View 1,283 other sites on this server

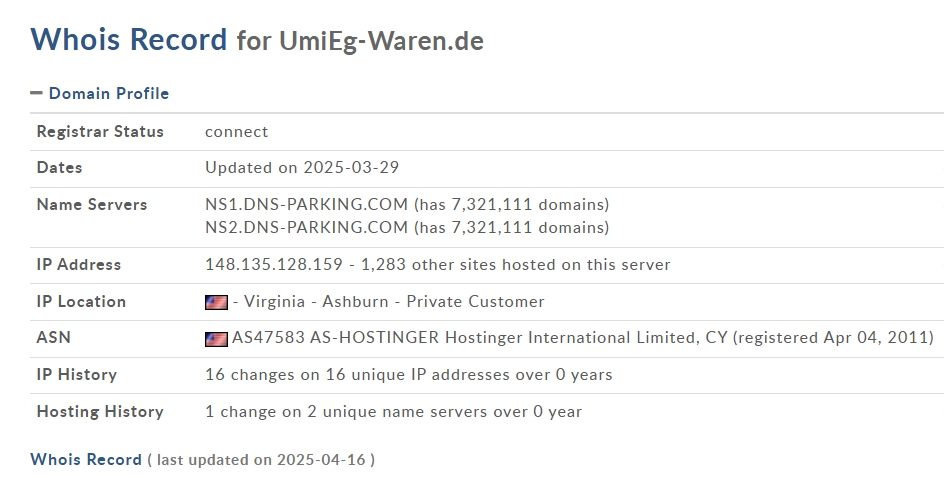click(x=515, y=265)
